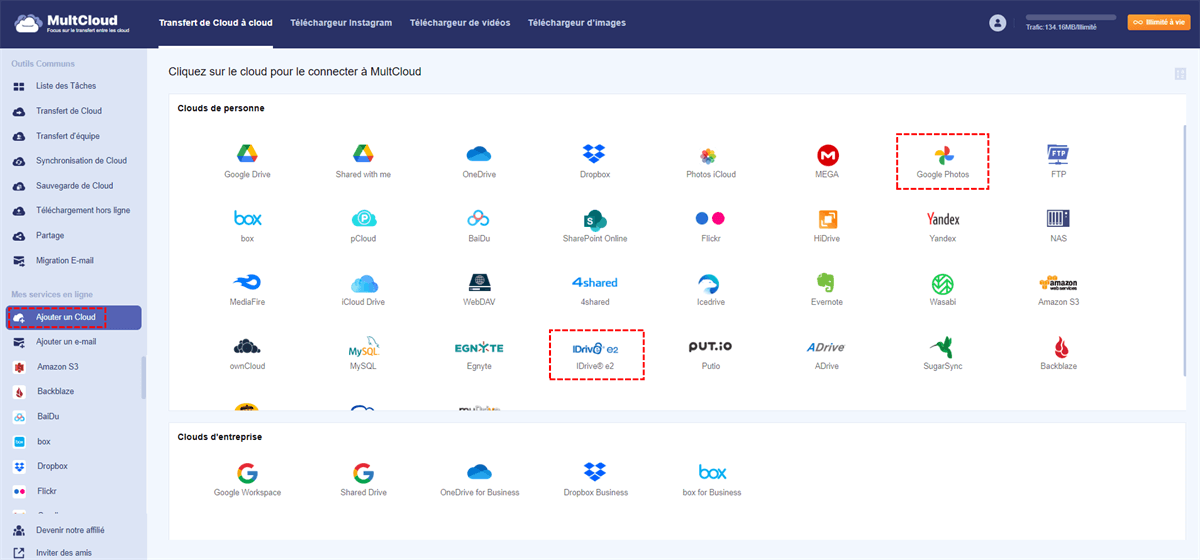Connect Google Workspace enterprise cloud

[x=247, y=479]
